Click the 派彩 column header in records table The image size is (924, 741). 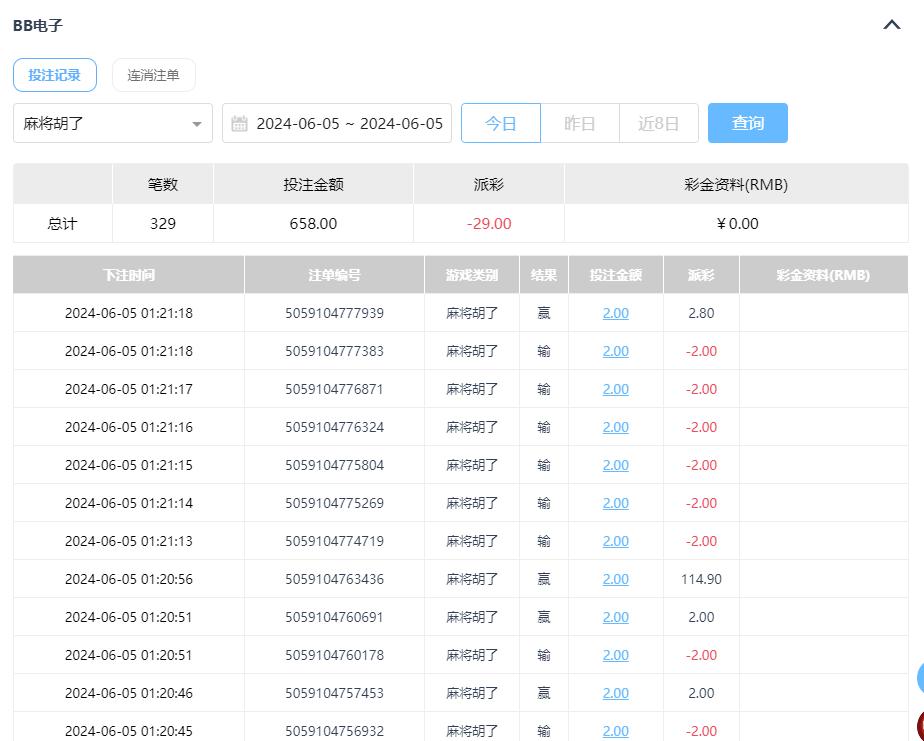(701, 275)
